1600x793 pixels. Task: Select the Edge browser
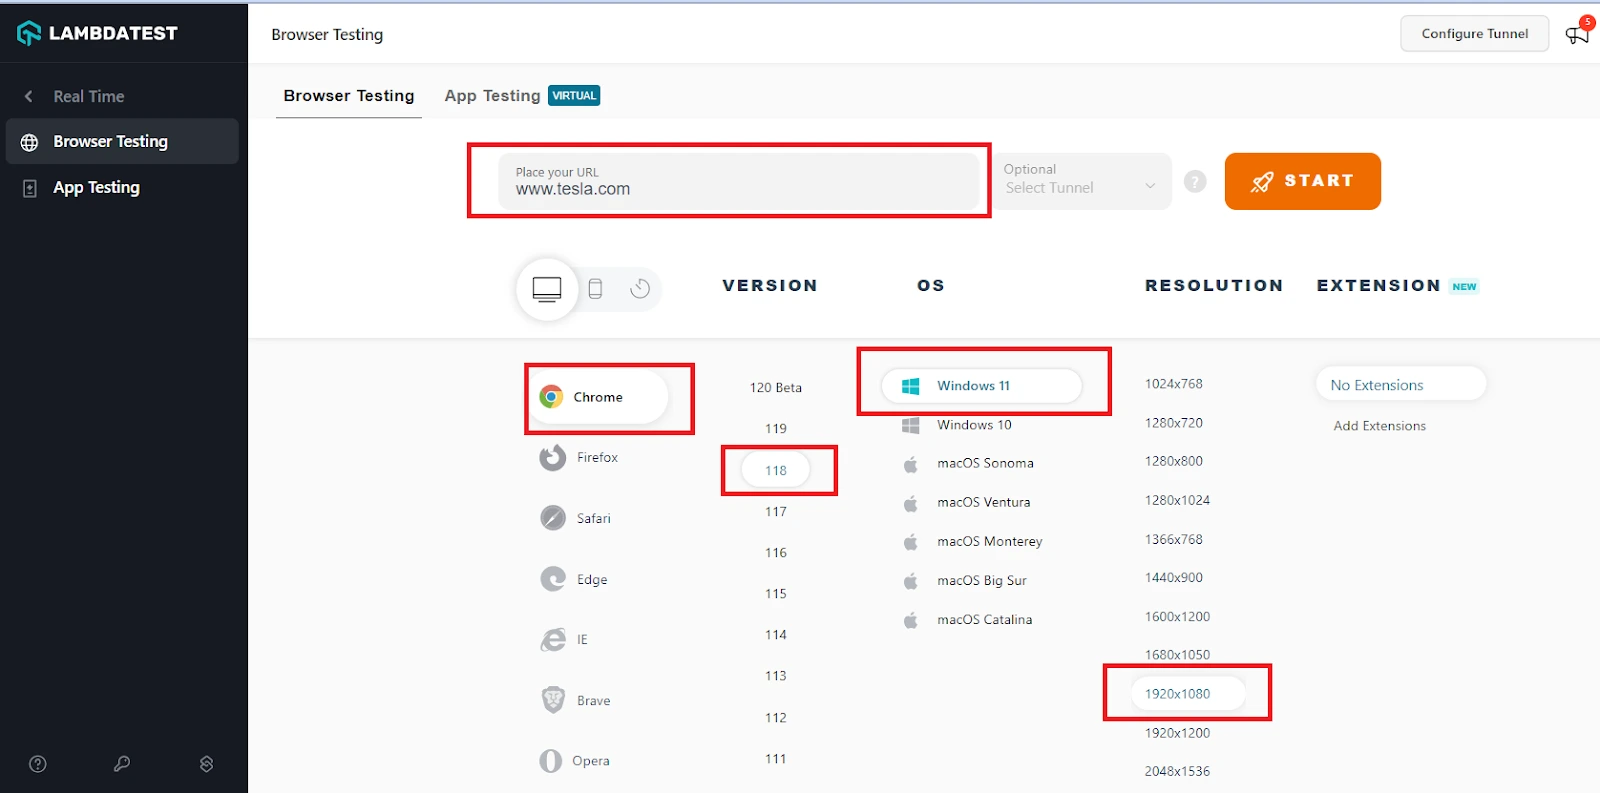(x=574, y=579)
